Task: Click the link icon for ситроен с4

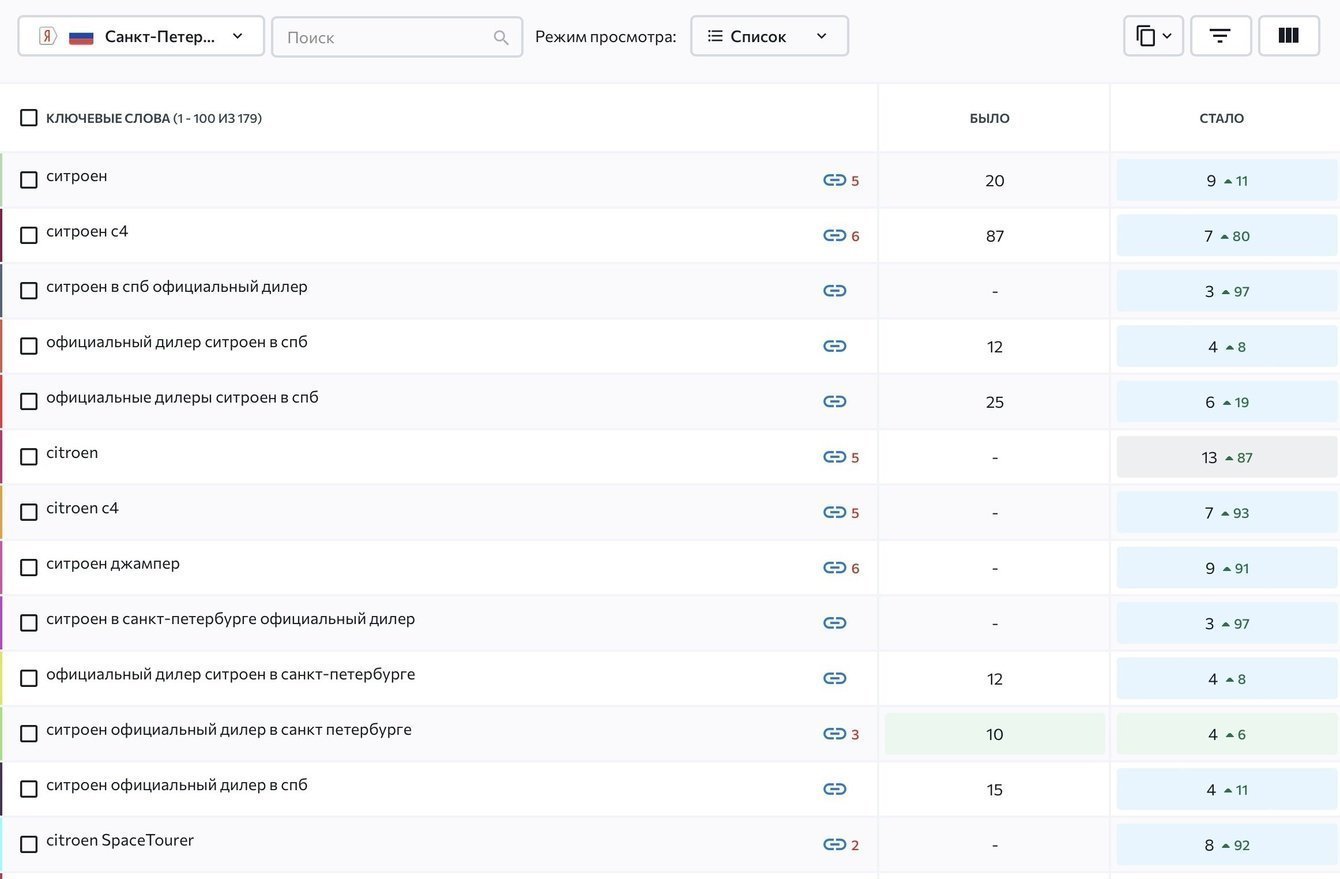Action: pos(834,236)
